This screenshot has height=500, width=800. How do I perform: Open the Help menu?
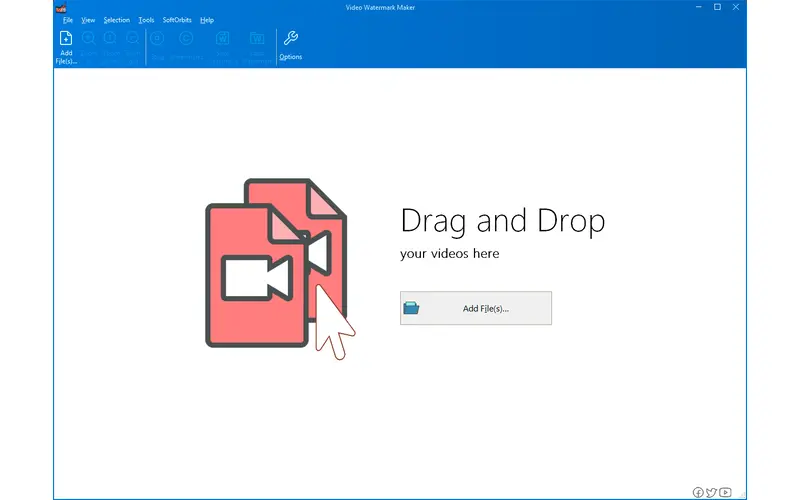click(x=207, y=20)
